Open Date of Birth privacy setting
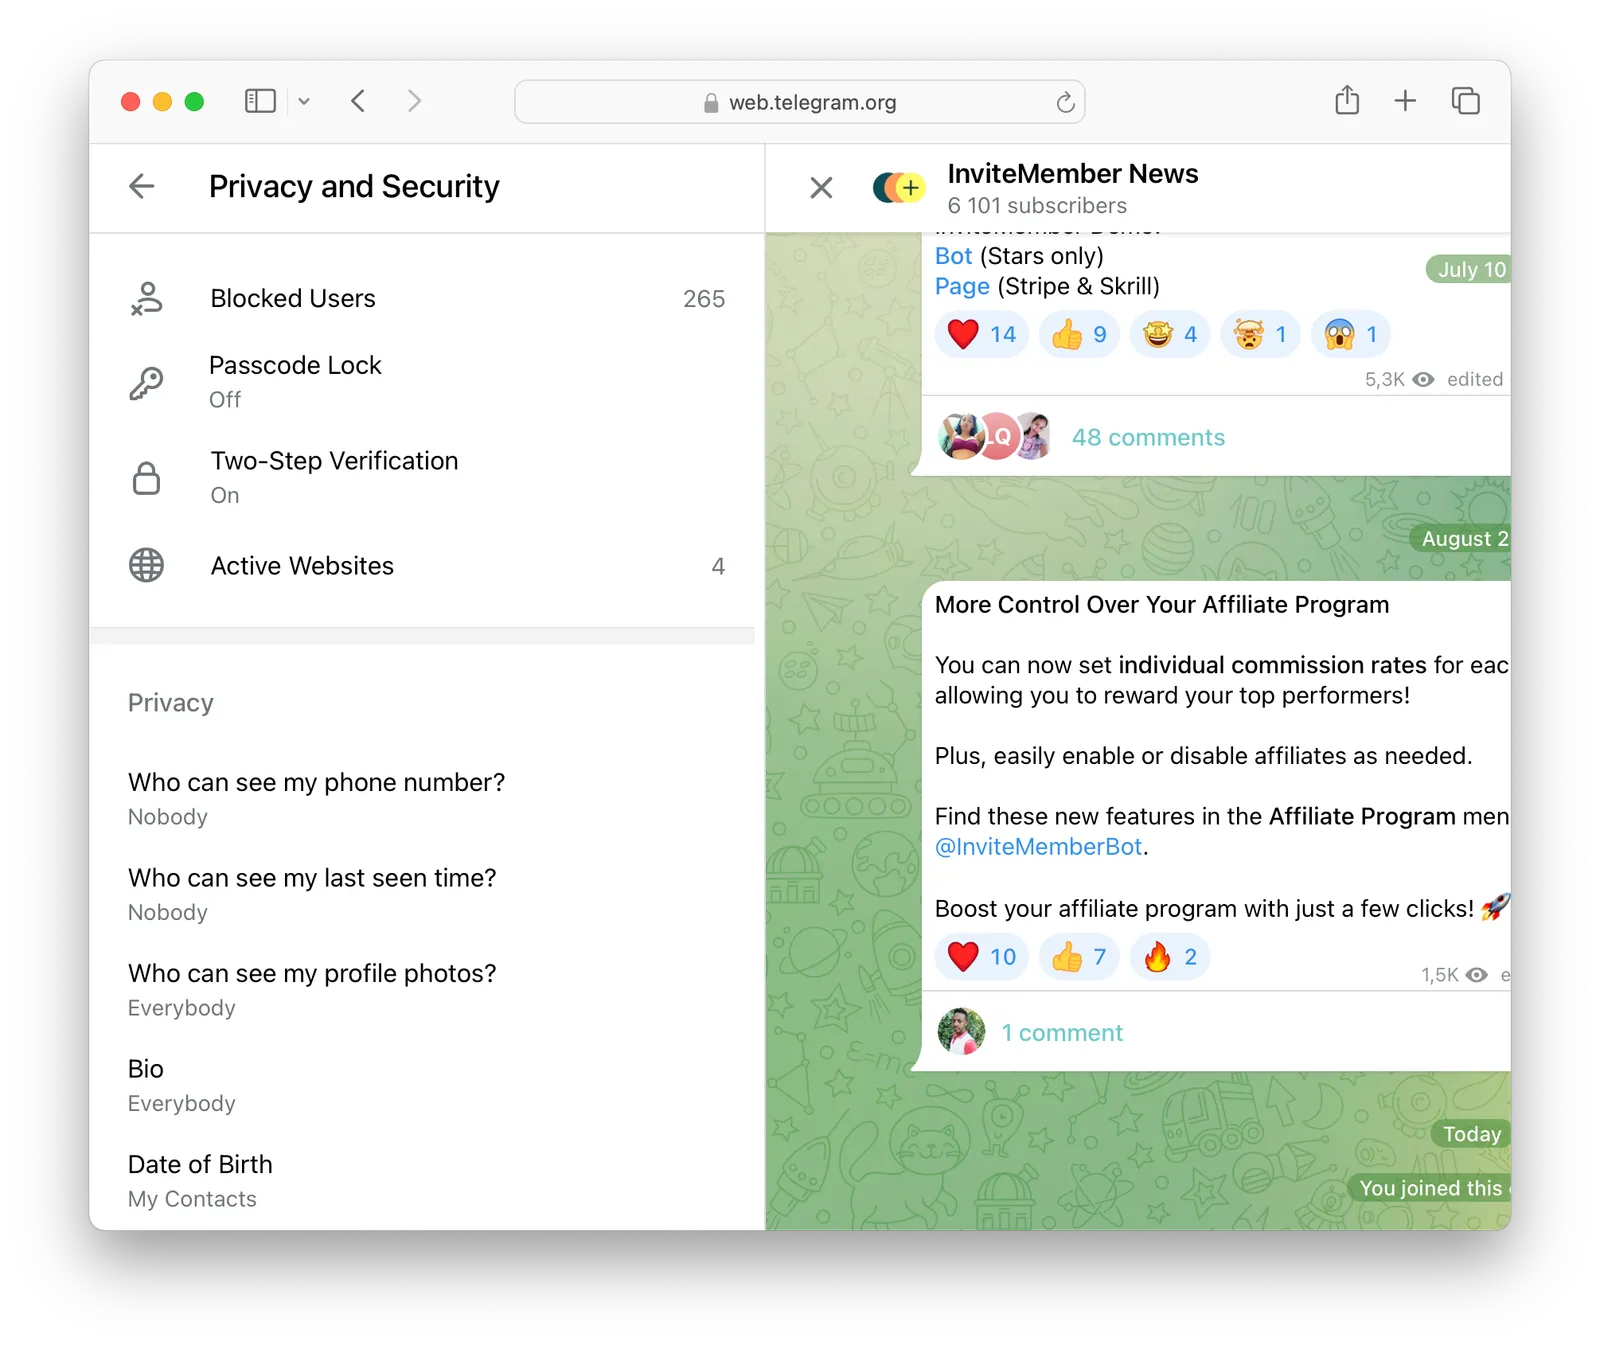 [x=427, y=1181]
